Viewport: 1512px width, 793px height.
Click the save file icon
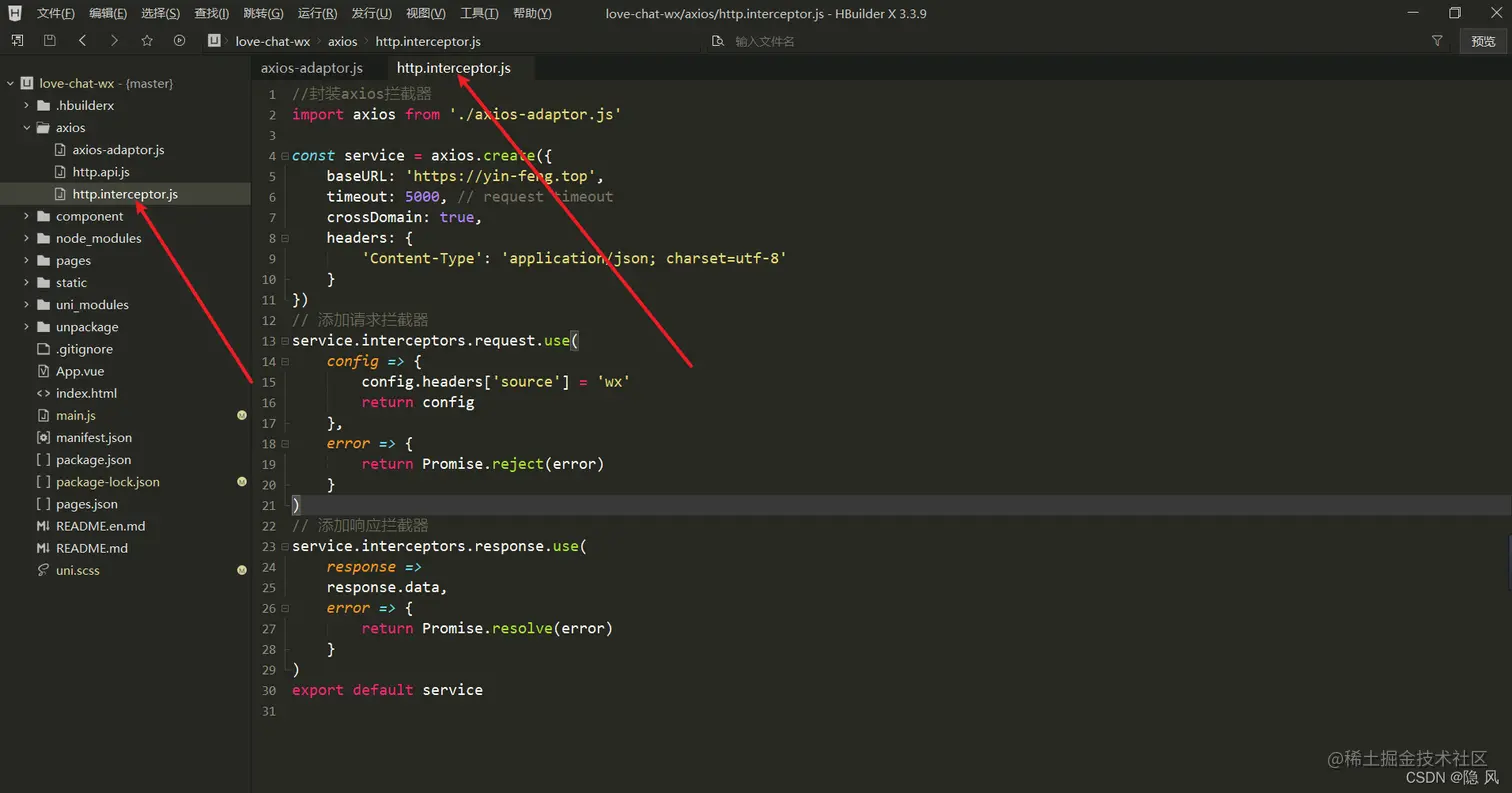49,41
